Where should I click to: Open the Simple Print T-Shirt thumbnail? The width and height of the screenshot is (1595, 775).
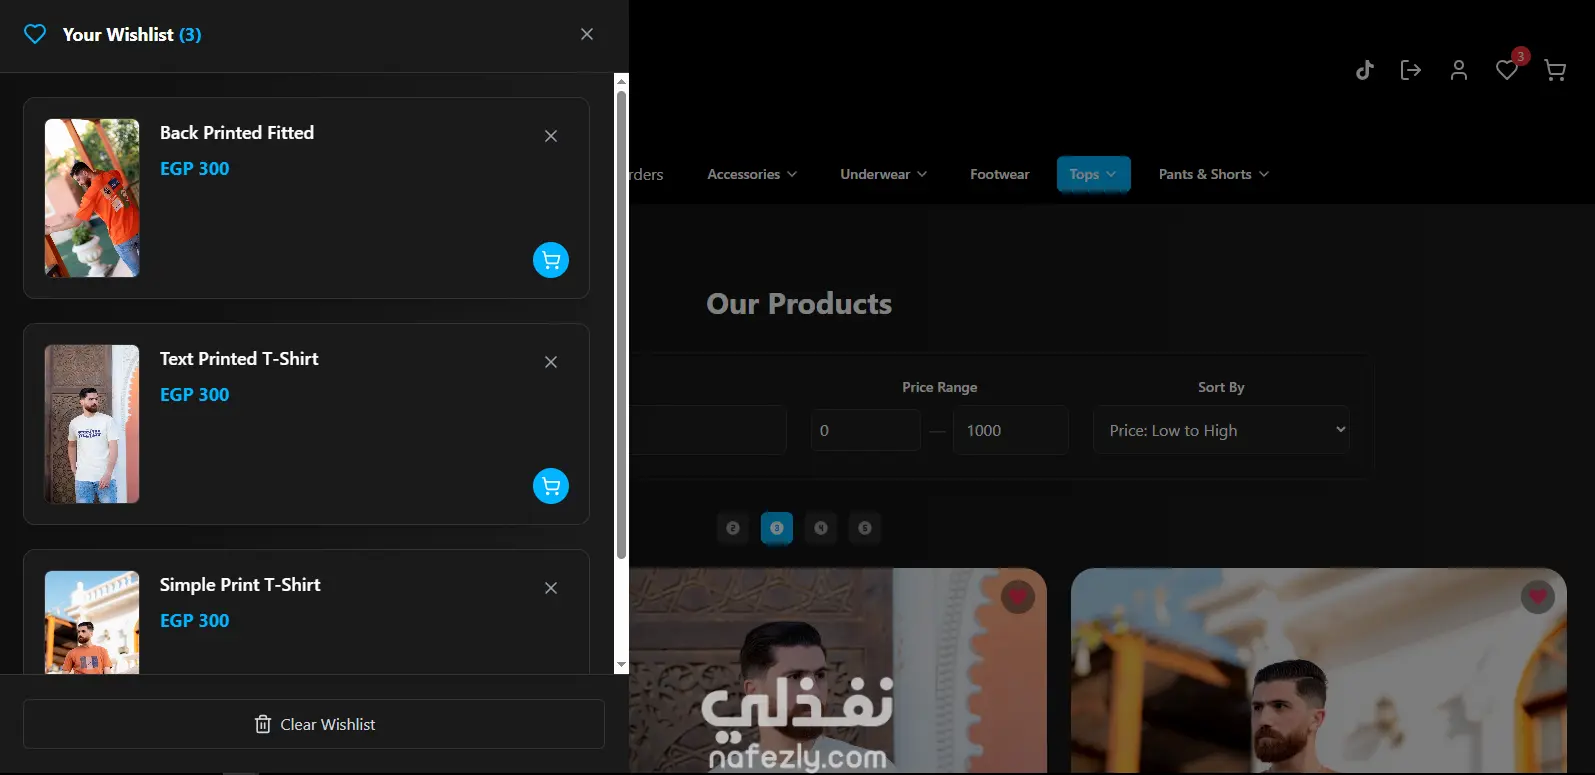(92, 622)
